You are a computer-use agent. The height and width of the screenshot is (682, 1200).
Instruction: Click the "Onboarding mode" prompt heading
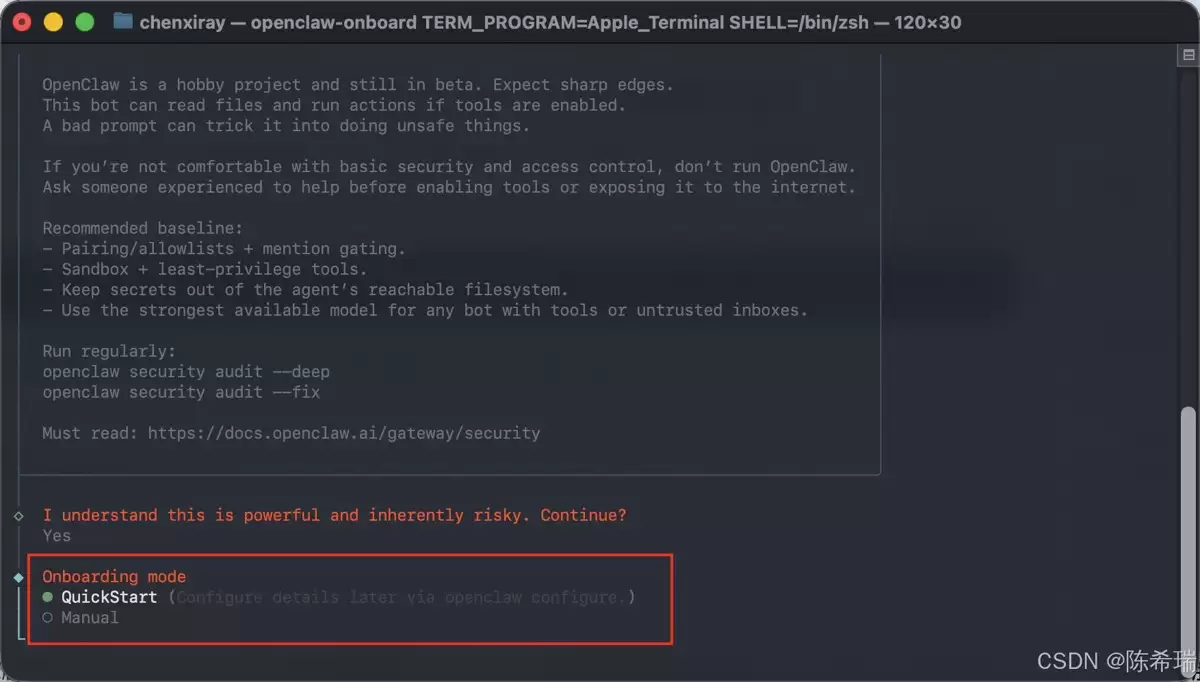pos(114,577)
